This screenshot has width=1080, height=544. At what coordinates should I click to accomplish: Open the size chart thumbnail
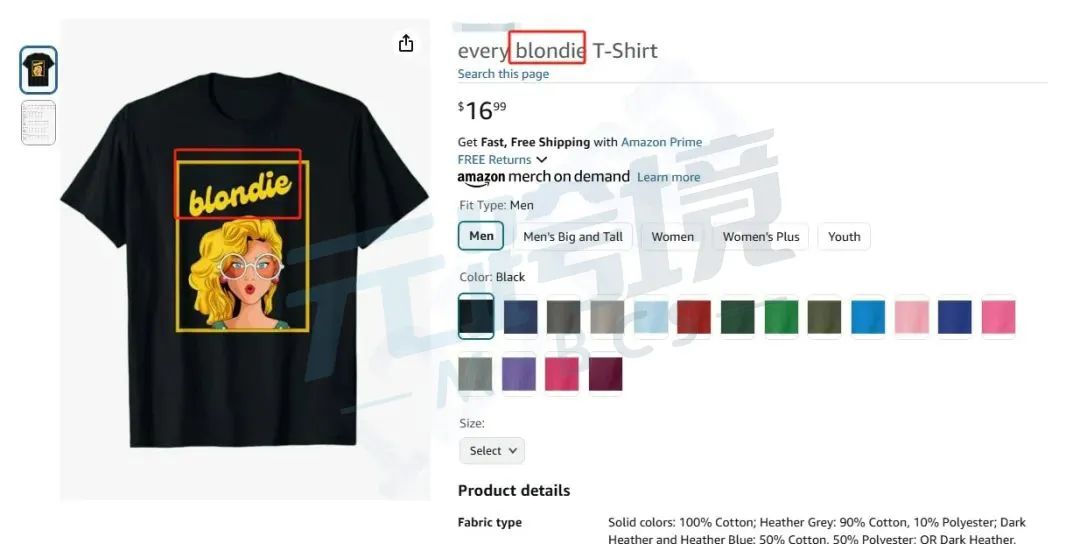click(x=39, y=123)
